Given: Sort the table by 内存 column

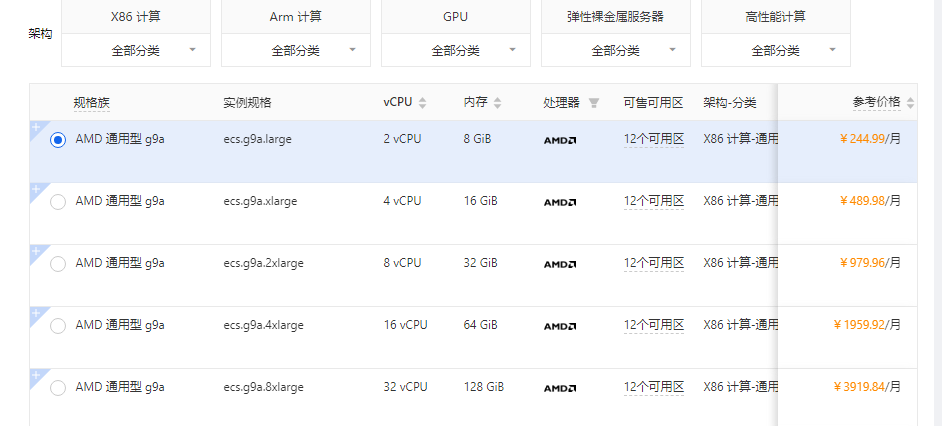Looking at the screenshot, I should pyautogui.click(x=497, y=103).
